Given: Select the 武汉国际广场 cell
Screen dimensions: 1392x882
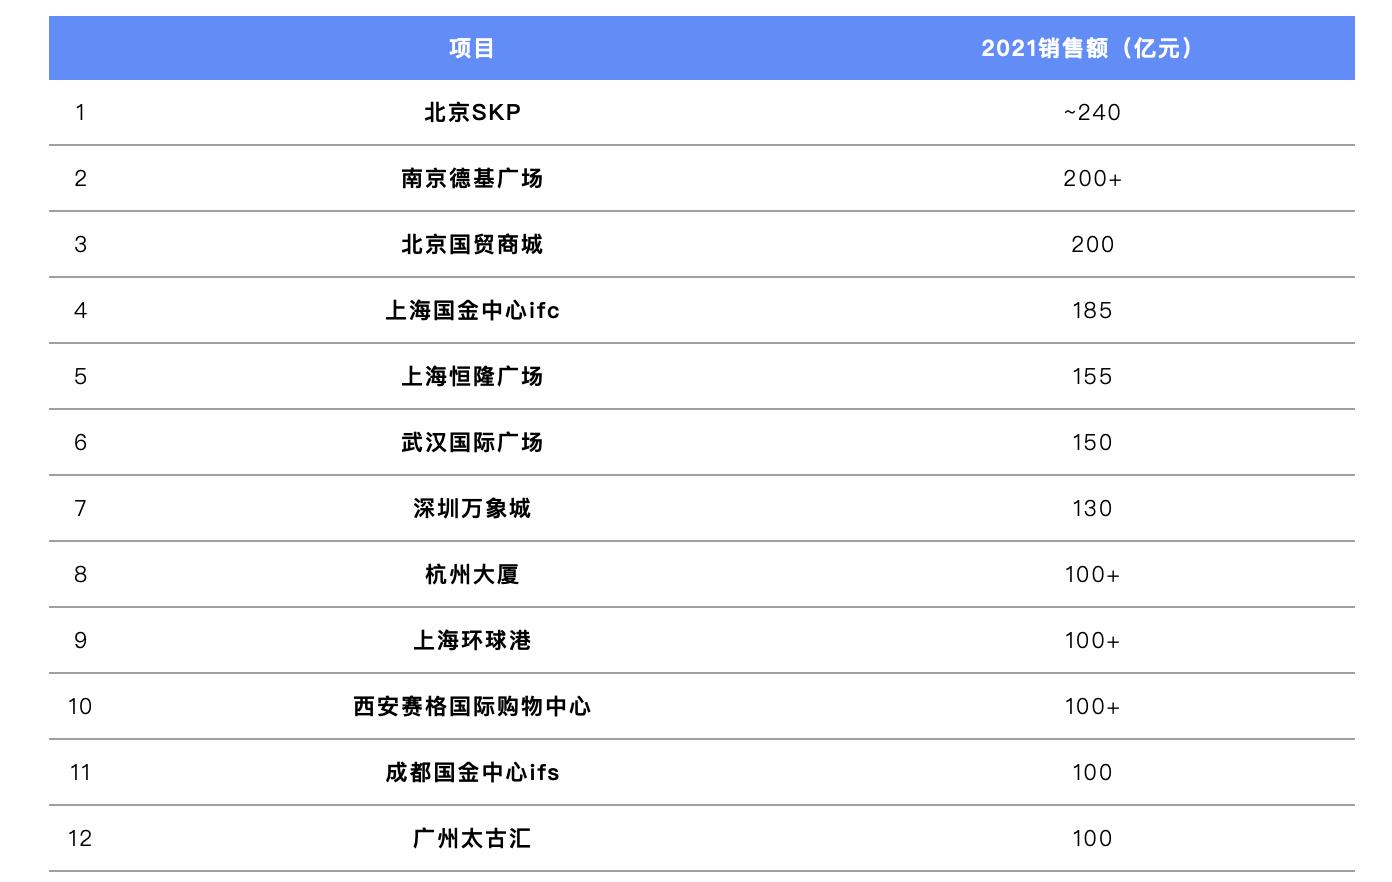Looking at the screenshot, I should 472,442.
